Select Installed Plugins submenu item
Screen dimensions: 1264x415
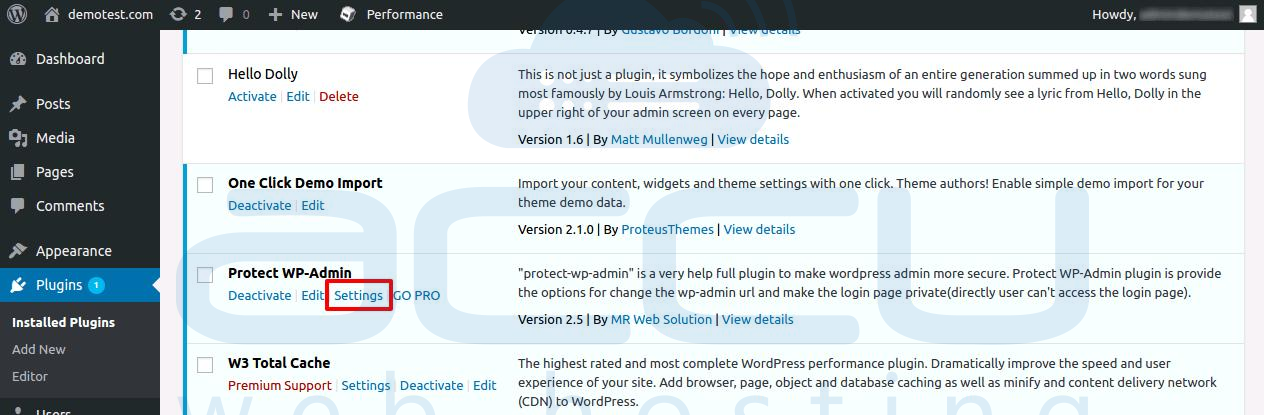tap(63, 323)
